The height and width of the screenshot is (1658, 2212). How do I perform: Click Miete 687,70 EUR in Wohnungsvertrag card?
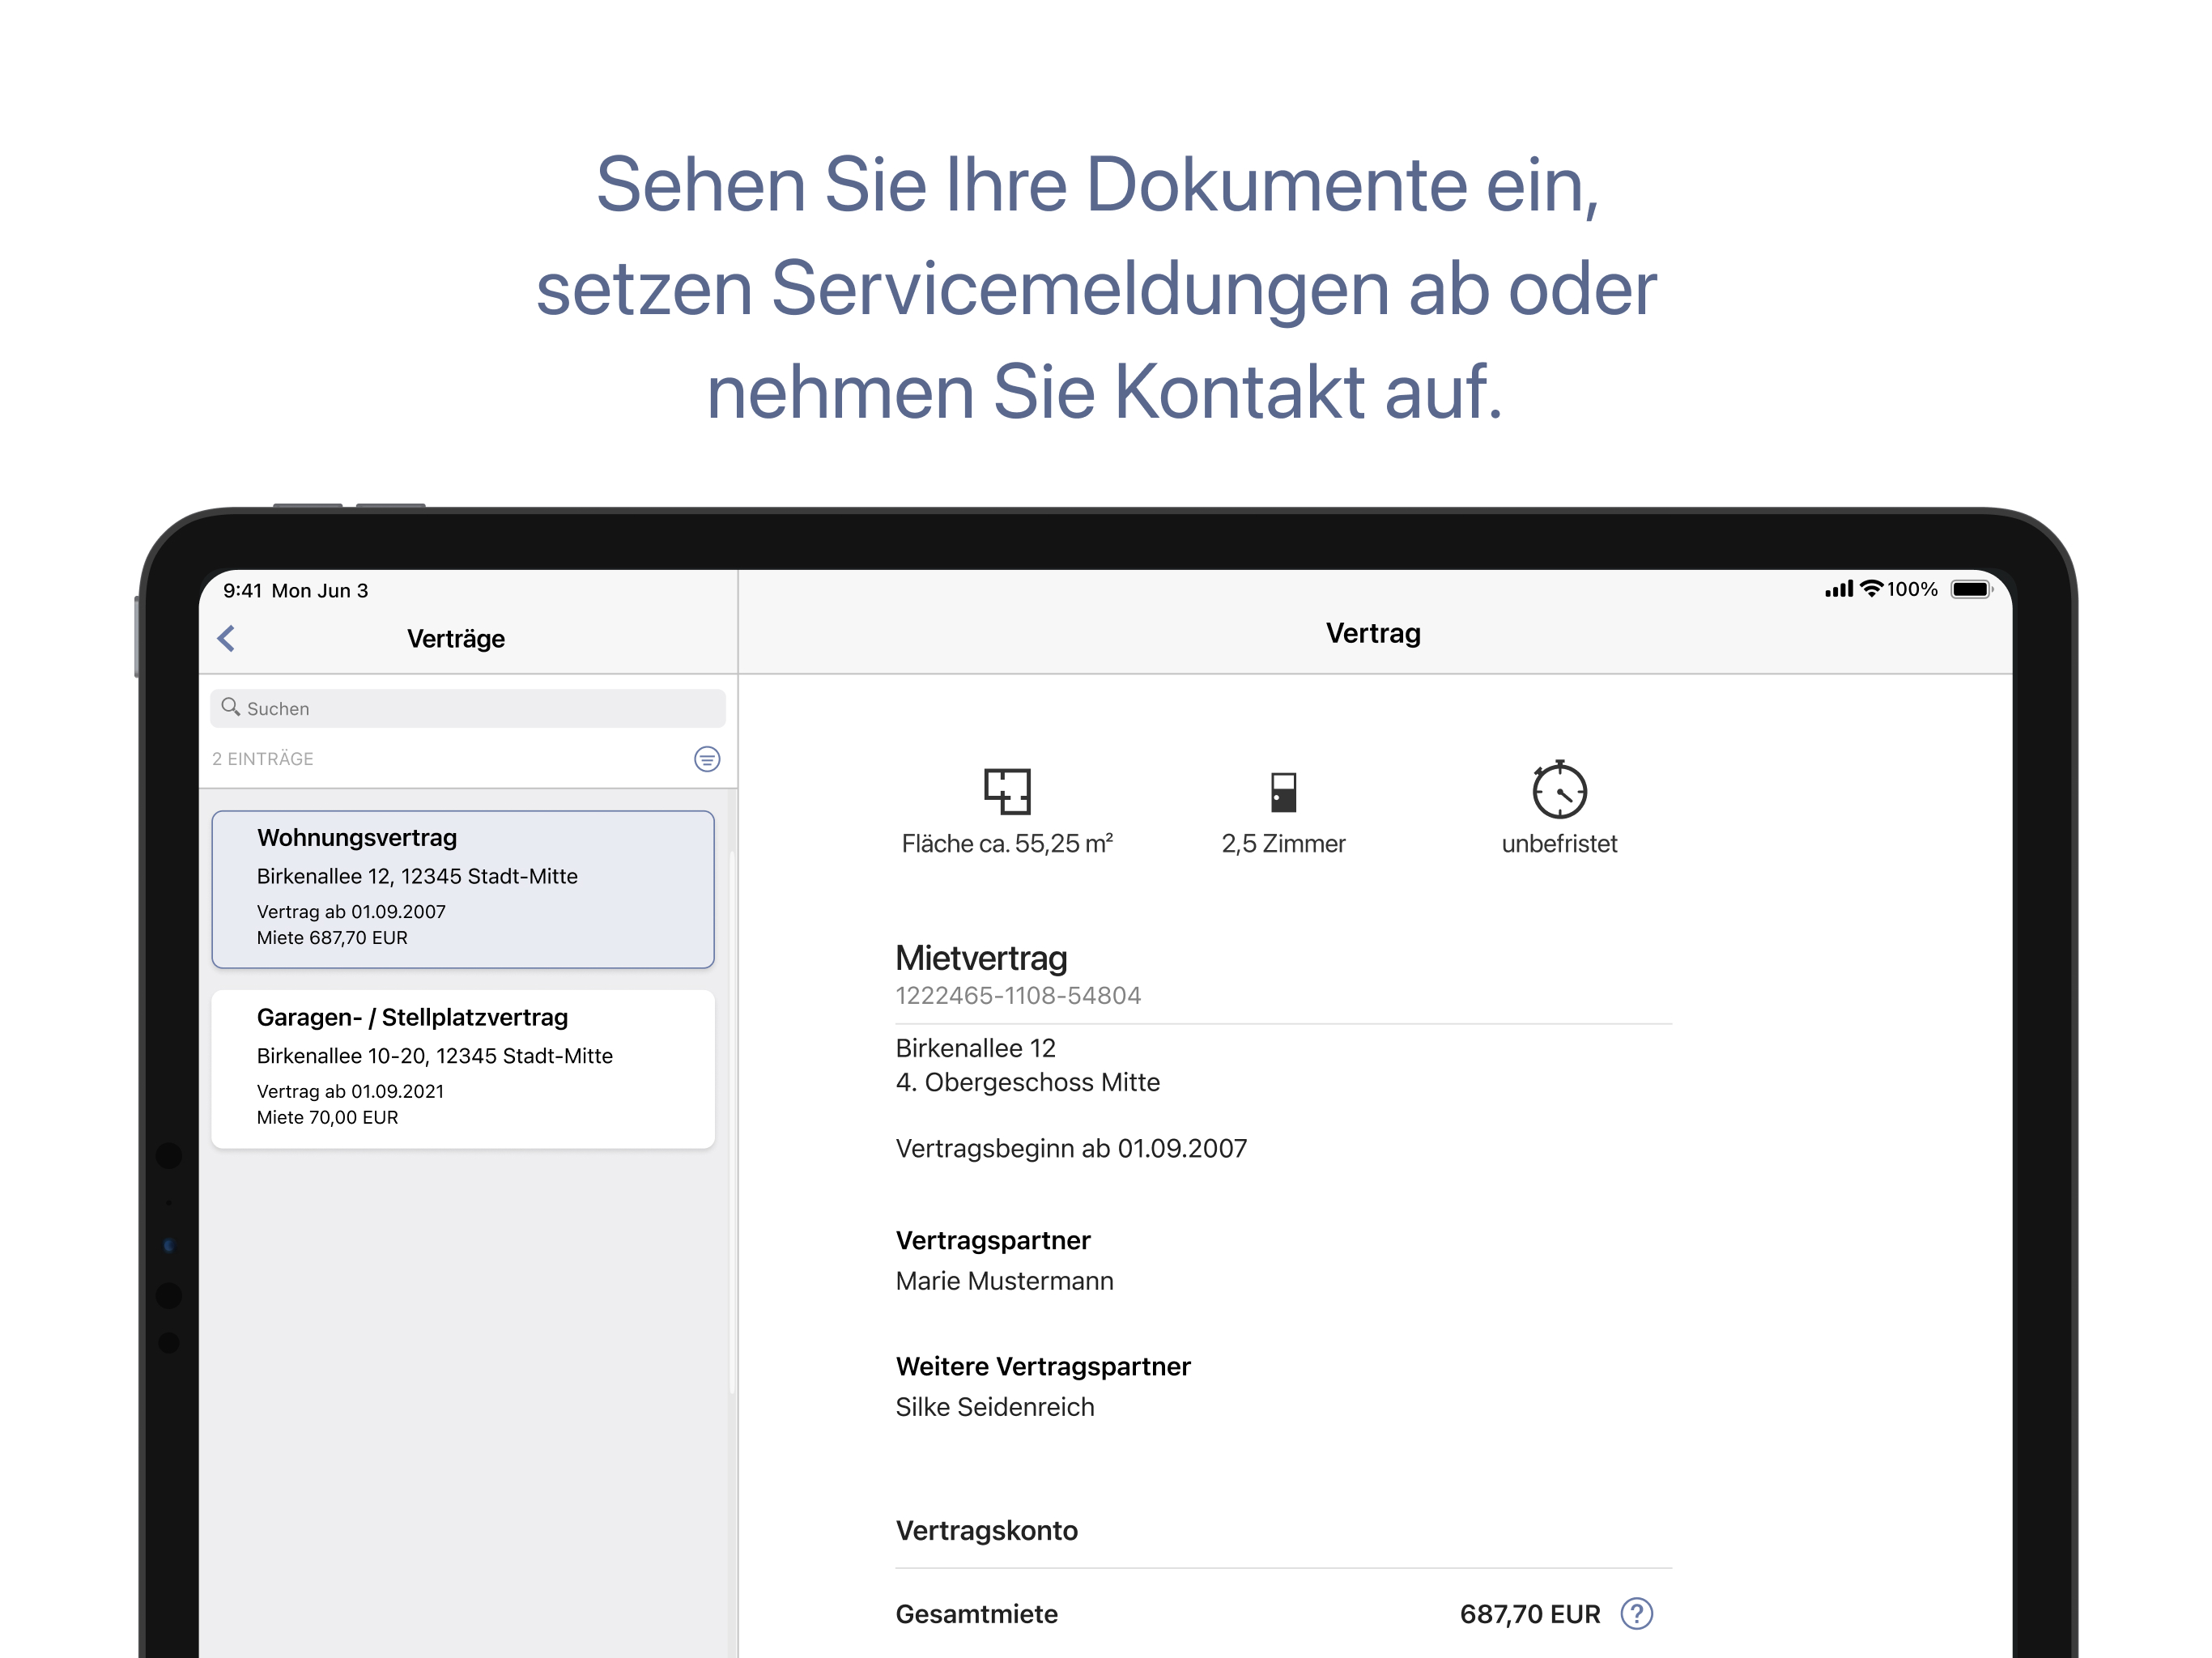[332, 937]
